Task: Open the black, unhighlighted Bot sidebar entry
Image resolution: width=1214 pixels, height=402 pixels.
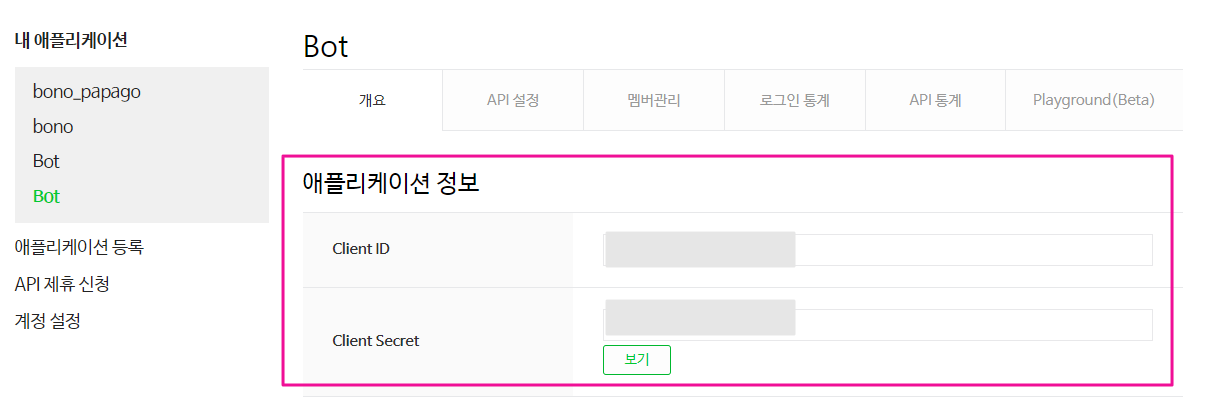Action: (46, 161)
